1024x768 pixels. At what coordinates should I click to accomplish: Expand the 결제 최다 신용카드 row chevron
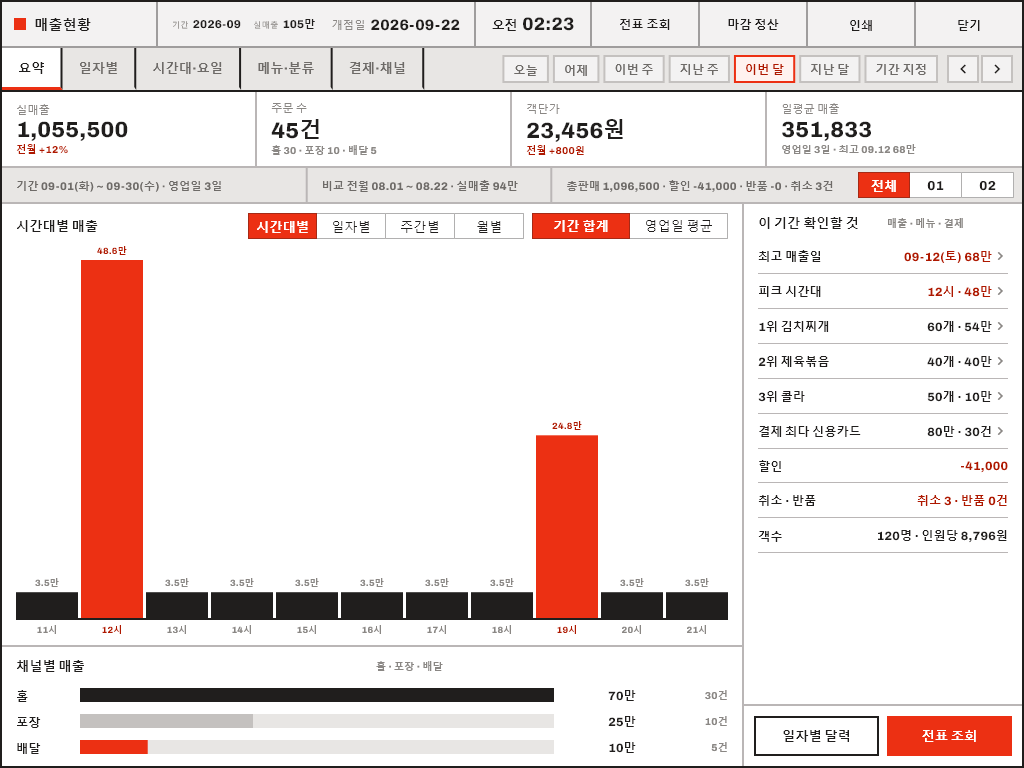pos(1000,431)
